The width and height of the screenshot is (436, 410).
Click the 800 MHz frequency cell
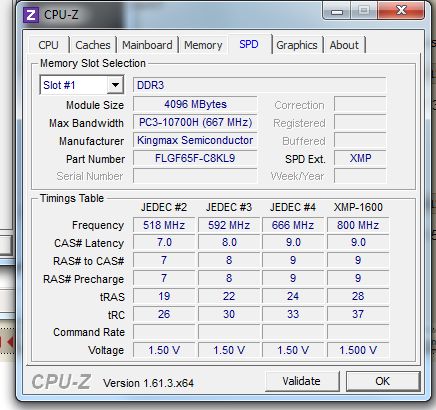(358, 225)
